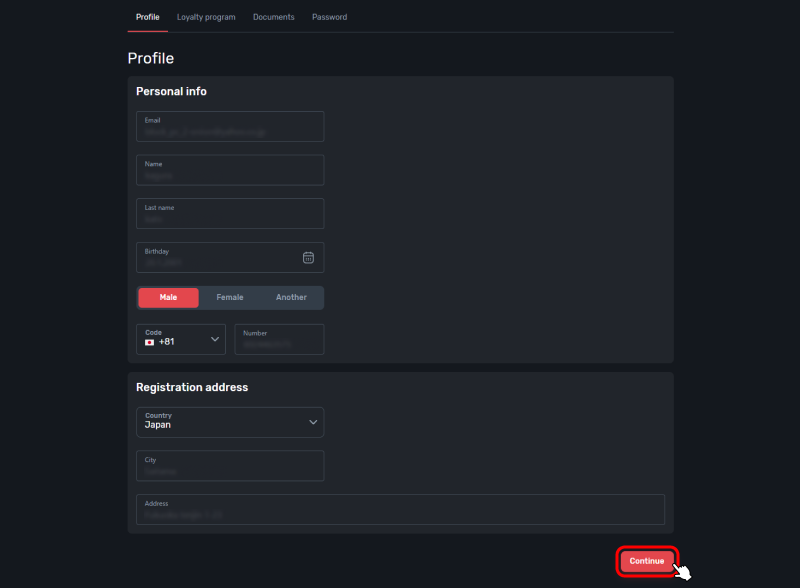This screenshot has height=588, width=800.
Task: Choose Another as gender
Action: pyautogui.click(x=291, y=298)
